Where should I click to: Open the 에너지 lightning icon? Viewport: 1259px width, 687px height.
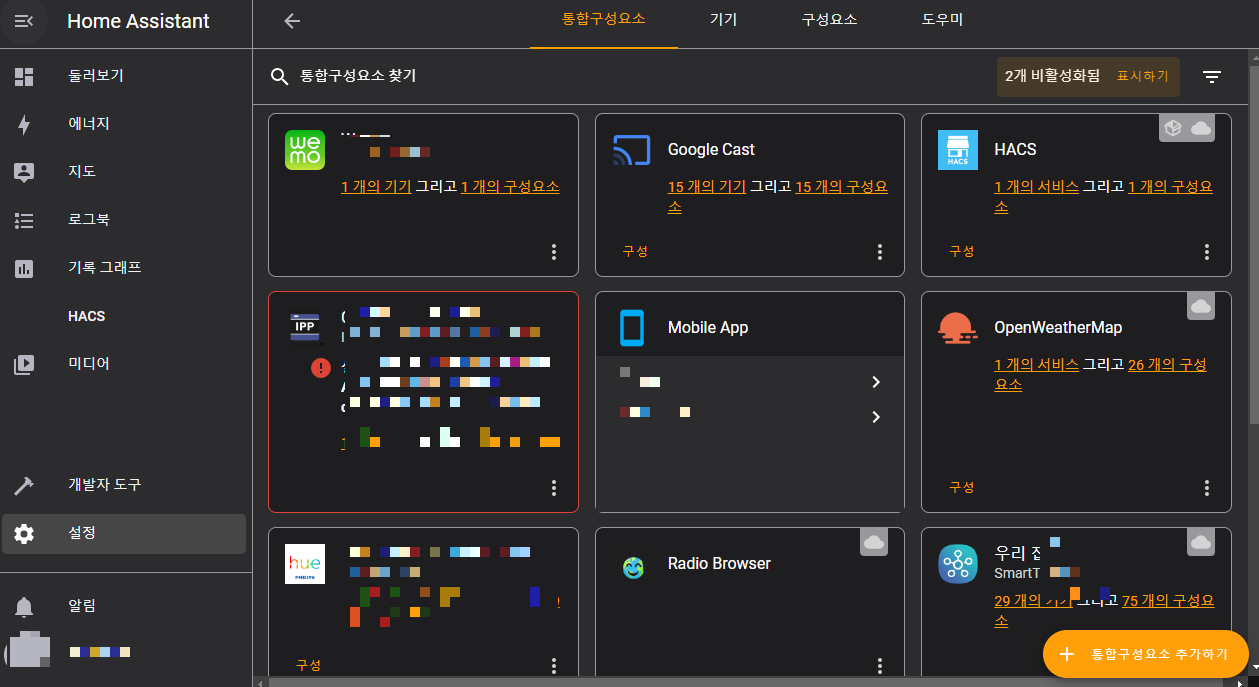click(24, 124)
